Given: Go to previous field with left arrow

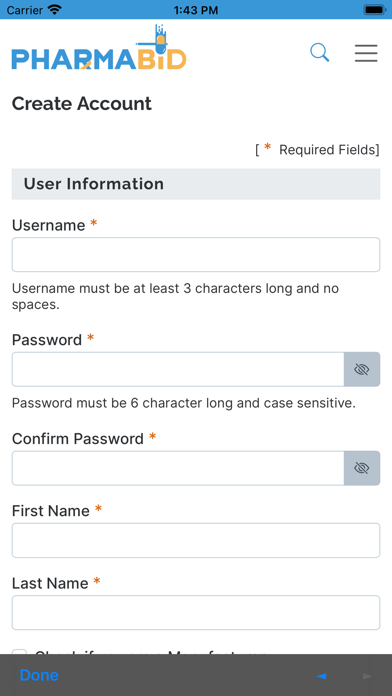Looking at the screenshot, I should point(321,676).
